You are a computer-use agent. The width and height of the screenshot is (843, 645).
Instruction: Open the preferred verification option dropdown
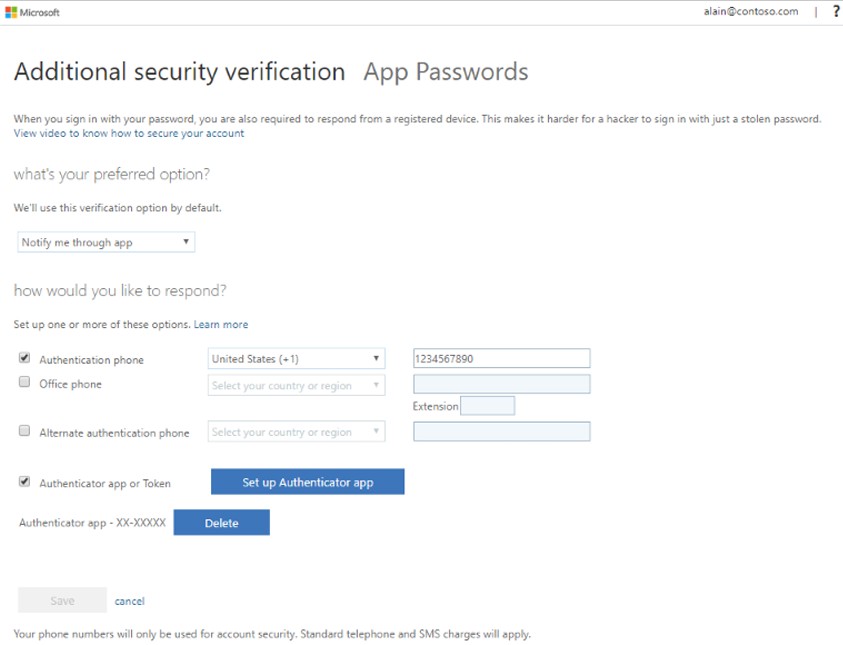coord(106,242)
